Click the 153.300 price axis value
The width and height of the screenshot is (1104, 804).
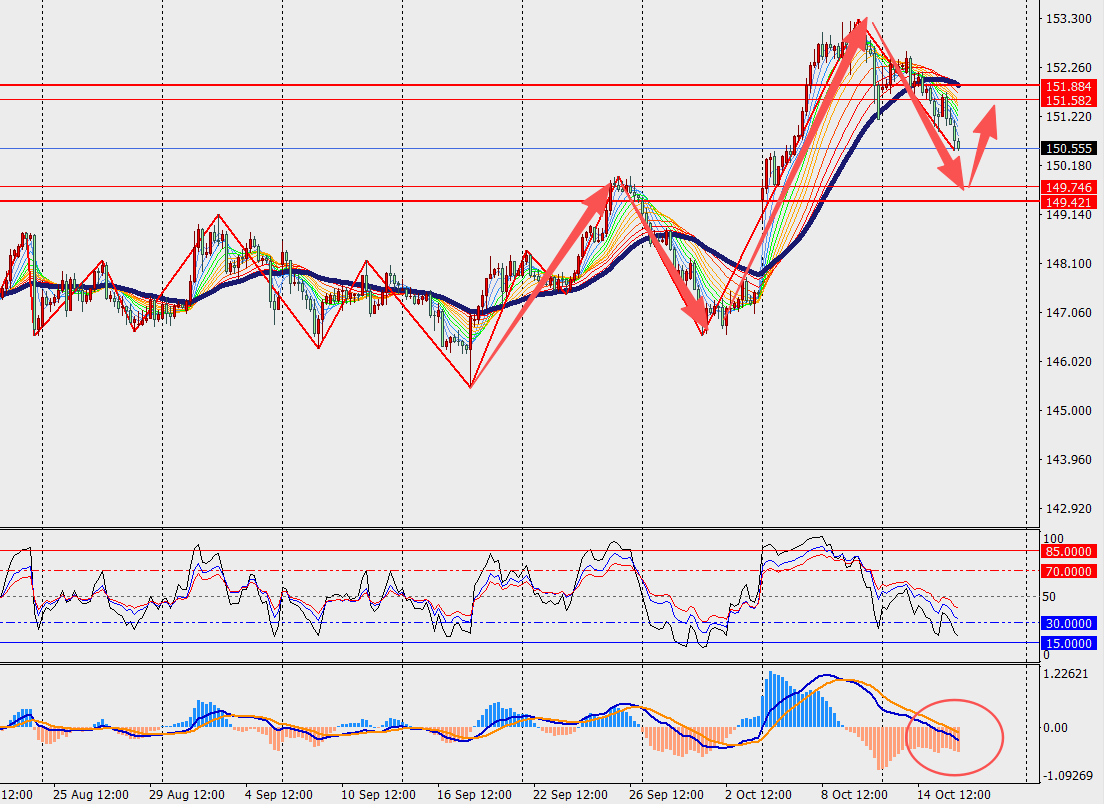point(1068,19)
